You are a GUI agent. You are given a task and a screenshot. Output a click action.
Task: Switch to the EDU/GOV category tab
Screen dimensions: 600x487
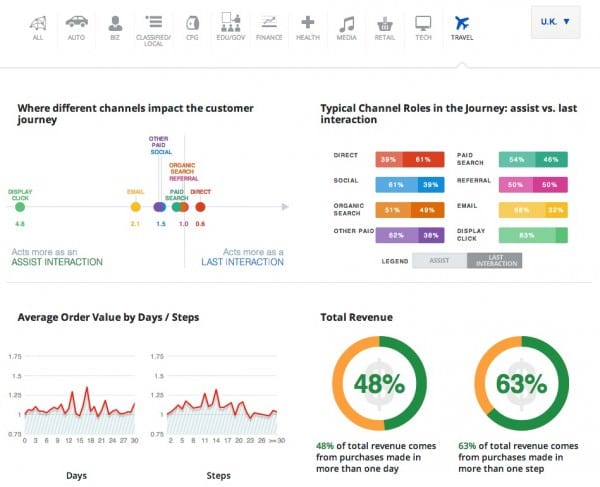click(x=231, y=26)
